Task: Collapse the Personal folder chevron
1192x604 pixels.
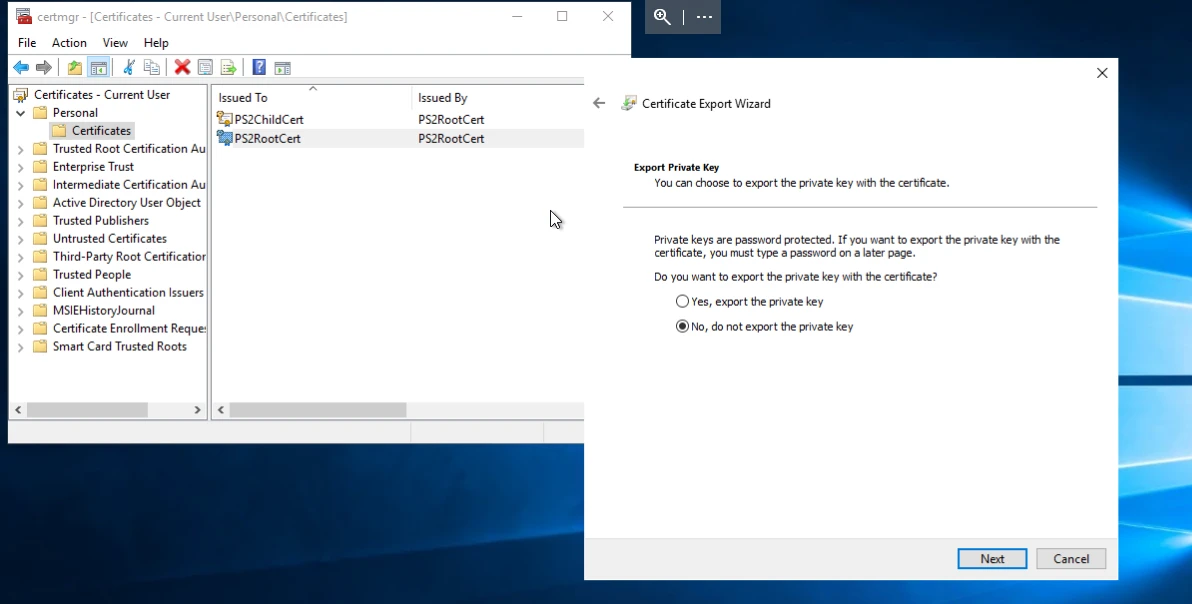Action: tap(20, 112)
